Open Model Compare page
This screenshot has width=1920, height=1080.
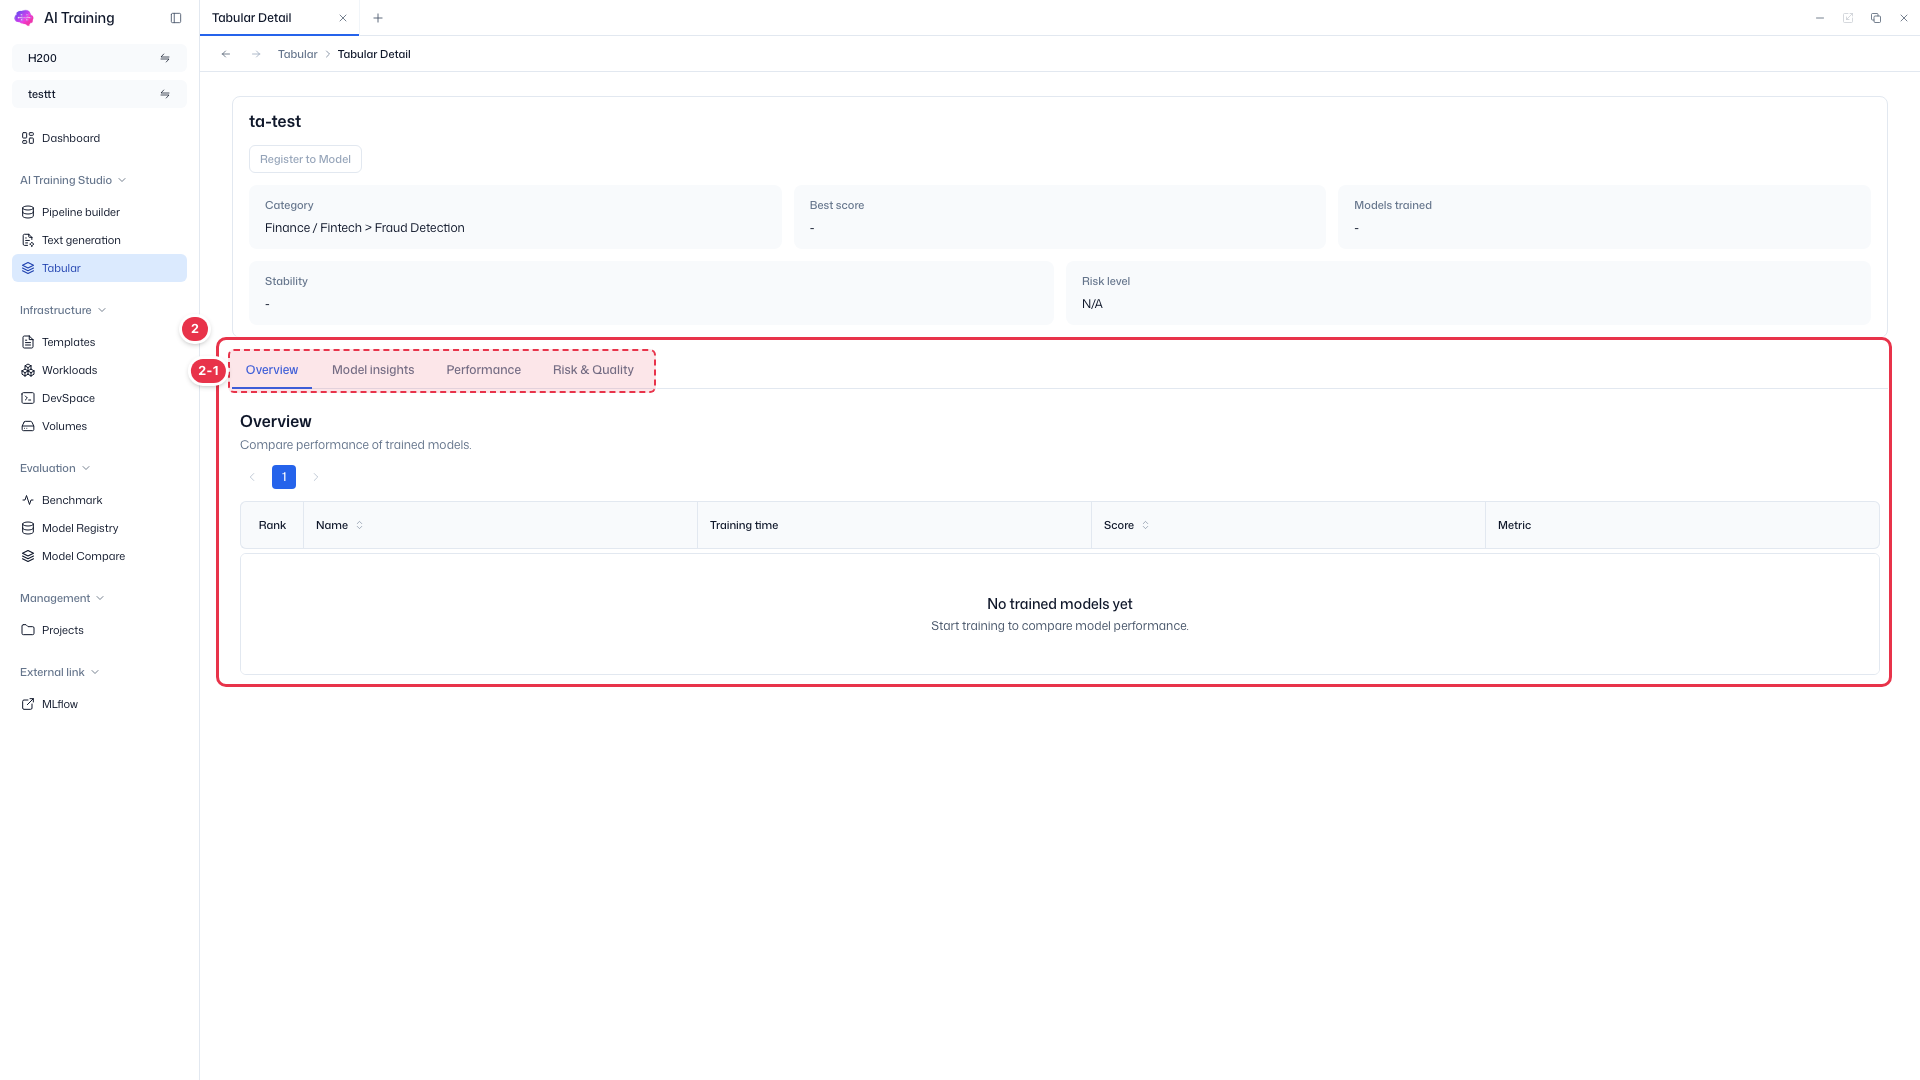tap(99, 556)
